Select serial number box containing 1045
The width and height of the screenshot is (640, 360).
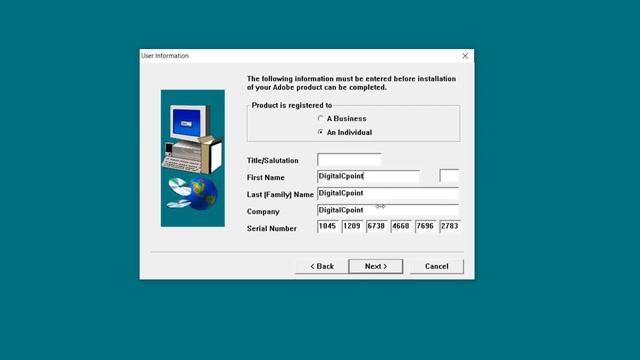(x=328, y=227)
